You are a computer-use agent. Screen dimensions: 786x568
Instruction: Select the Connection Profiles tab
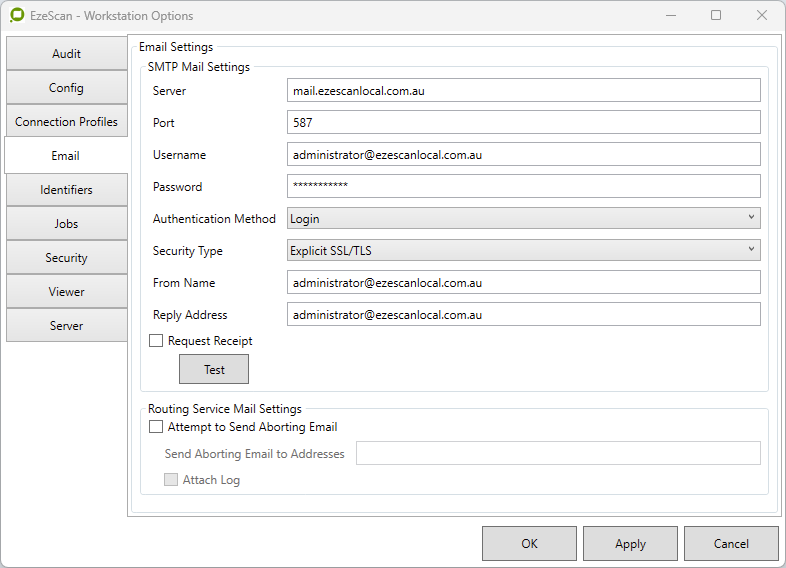66,122
